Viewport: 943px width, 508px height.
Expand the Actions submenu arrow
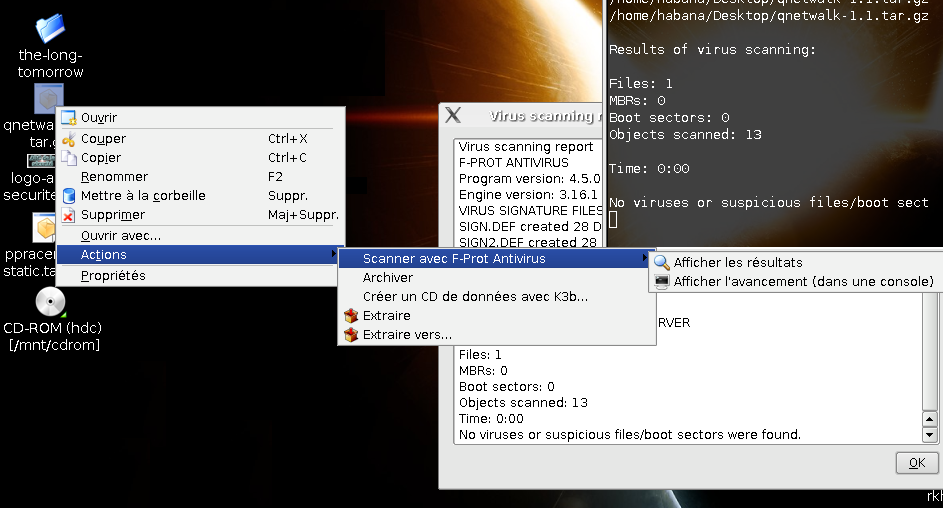(333, 254)
